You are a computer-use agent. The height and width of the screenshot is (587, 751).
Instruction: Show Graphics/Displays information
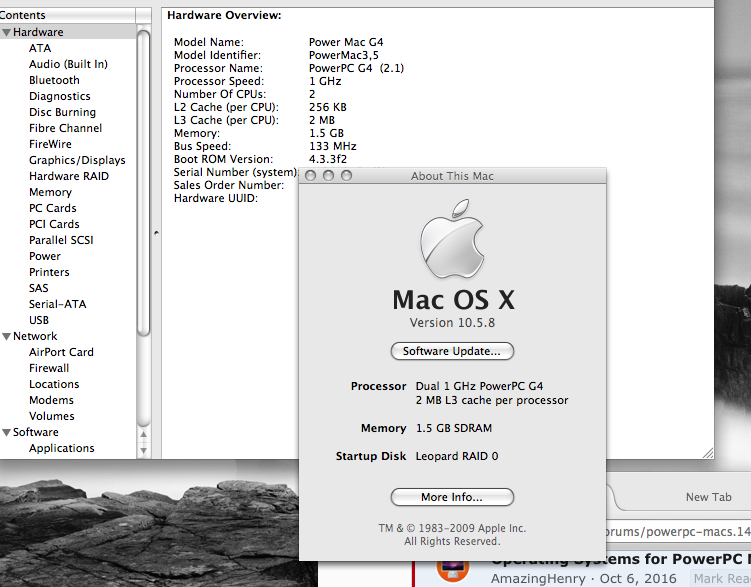coord(77,160)
